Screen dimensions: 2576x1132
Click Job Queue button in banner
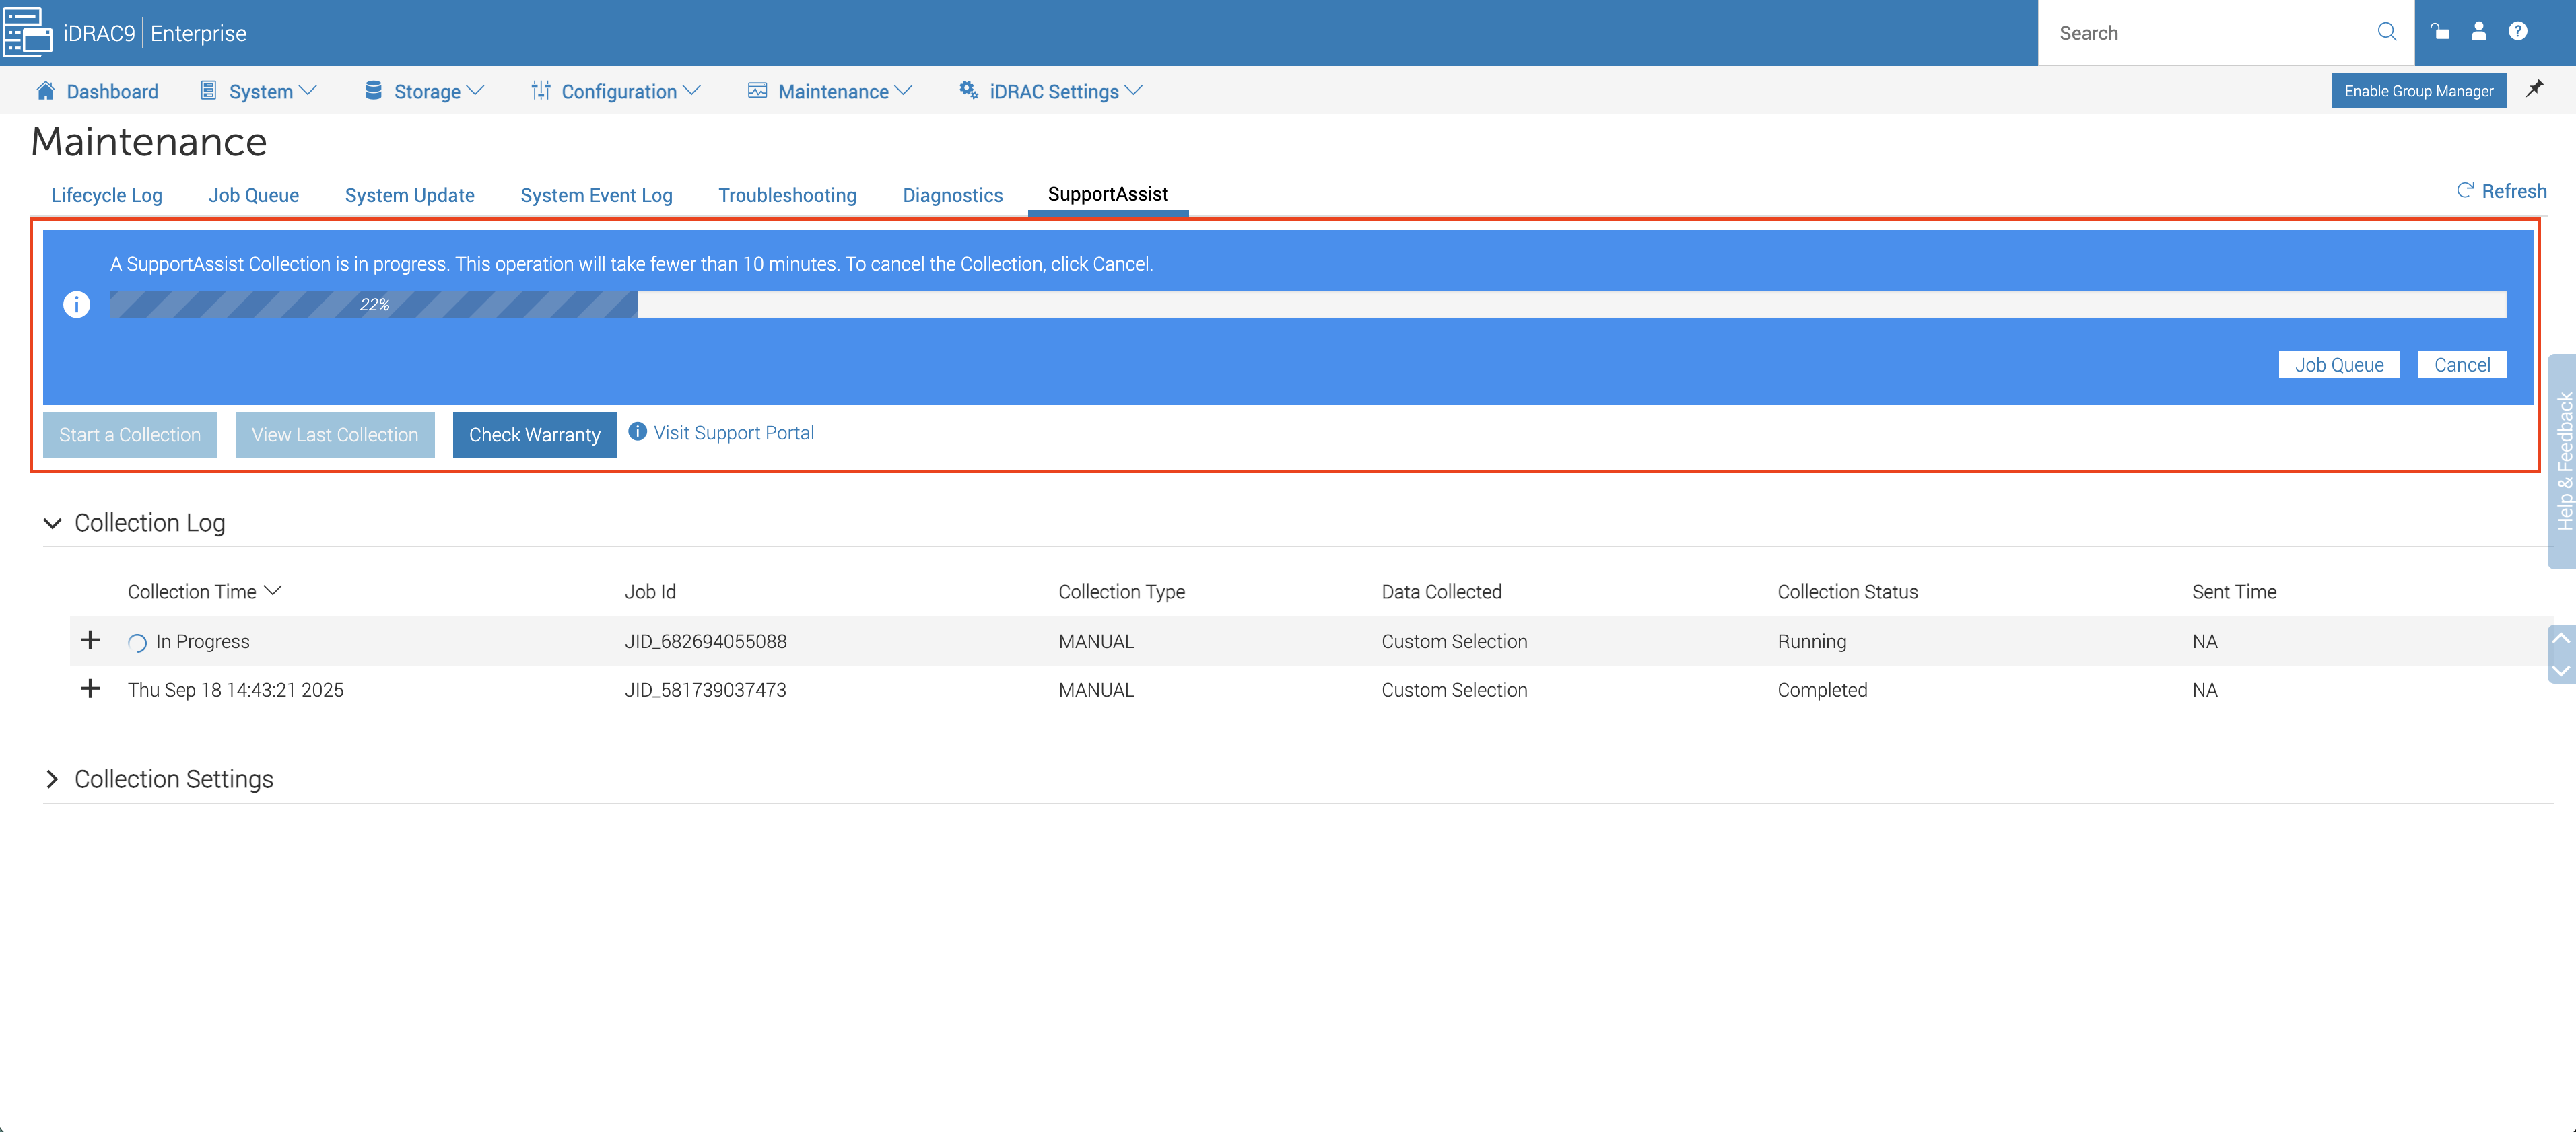2339,365
